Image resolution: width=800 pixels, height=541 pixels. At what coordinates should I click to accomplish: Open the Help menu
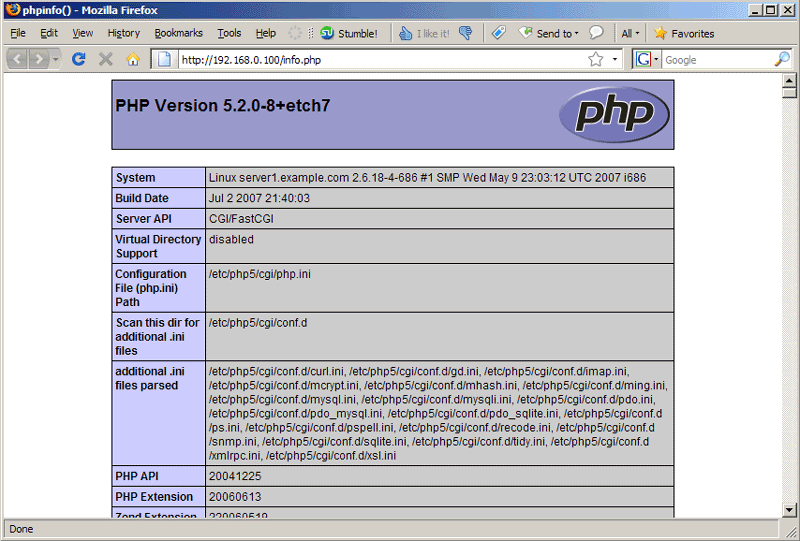[266, 33]
